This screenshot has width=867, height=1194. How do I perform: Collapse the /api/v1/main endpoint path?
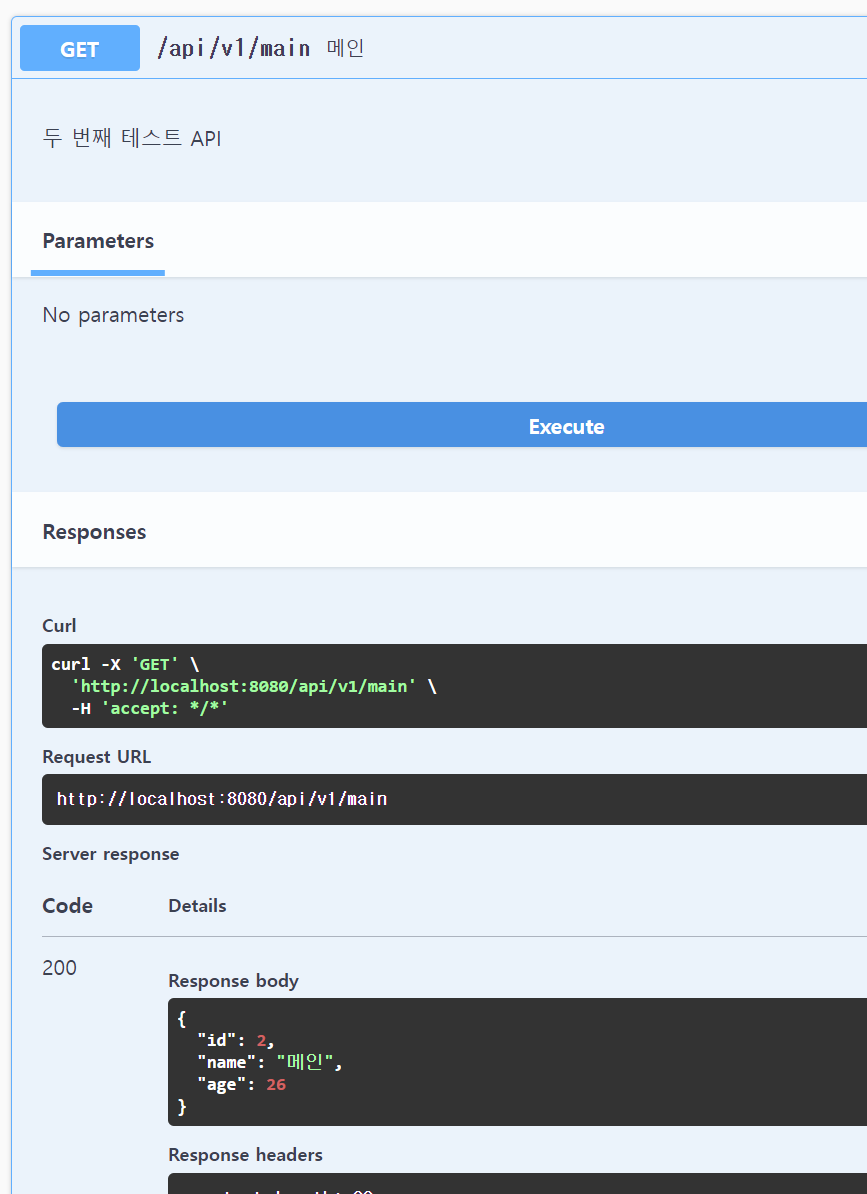(234, 48)
